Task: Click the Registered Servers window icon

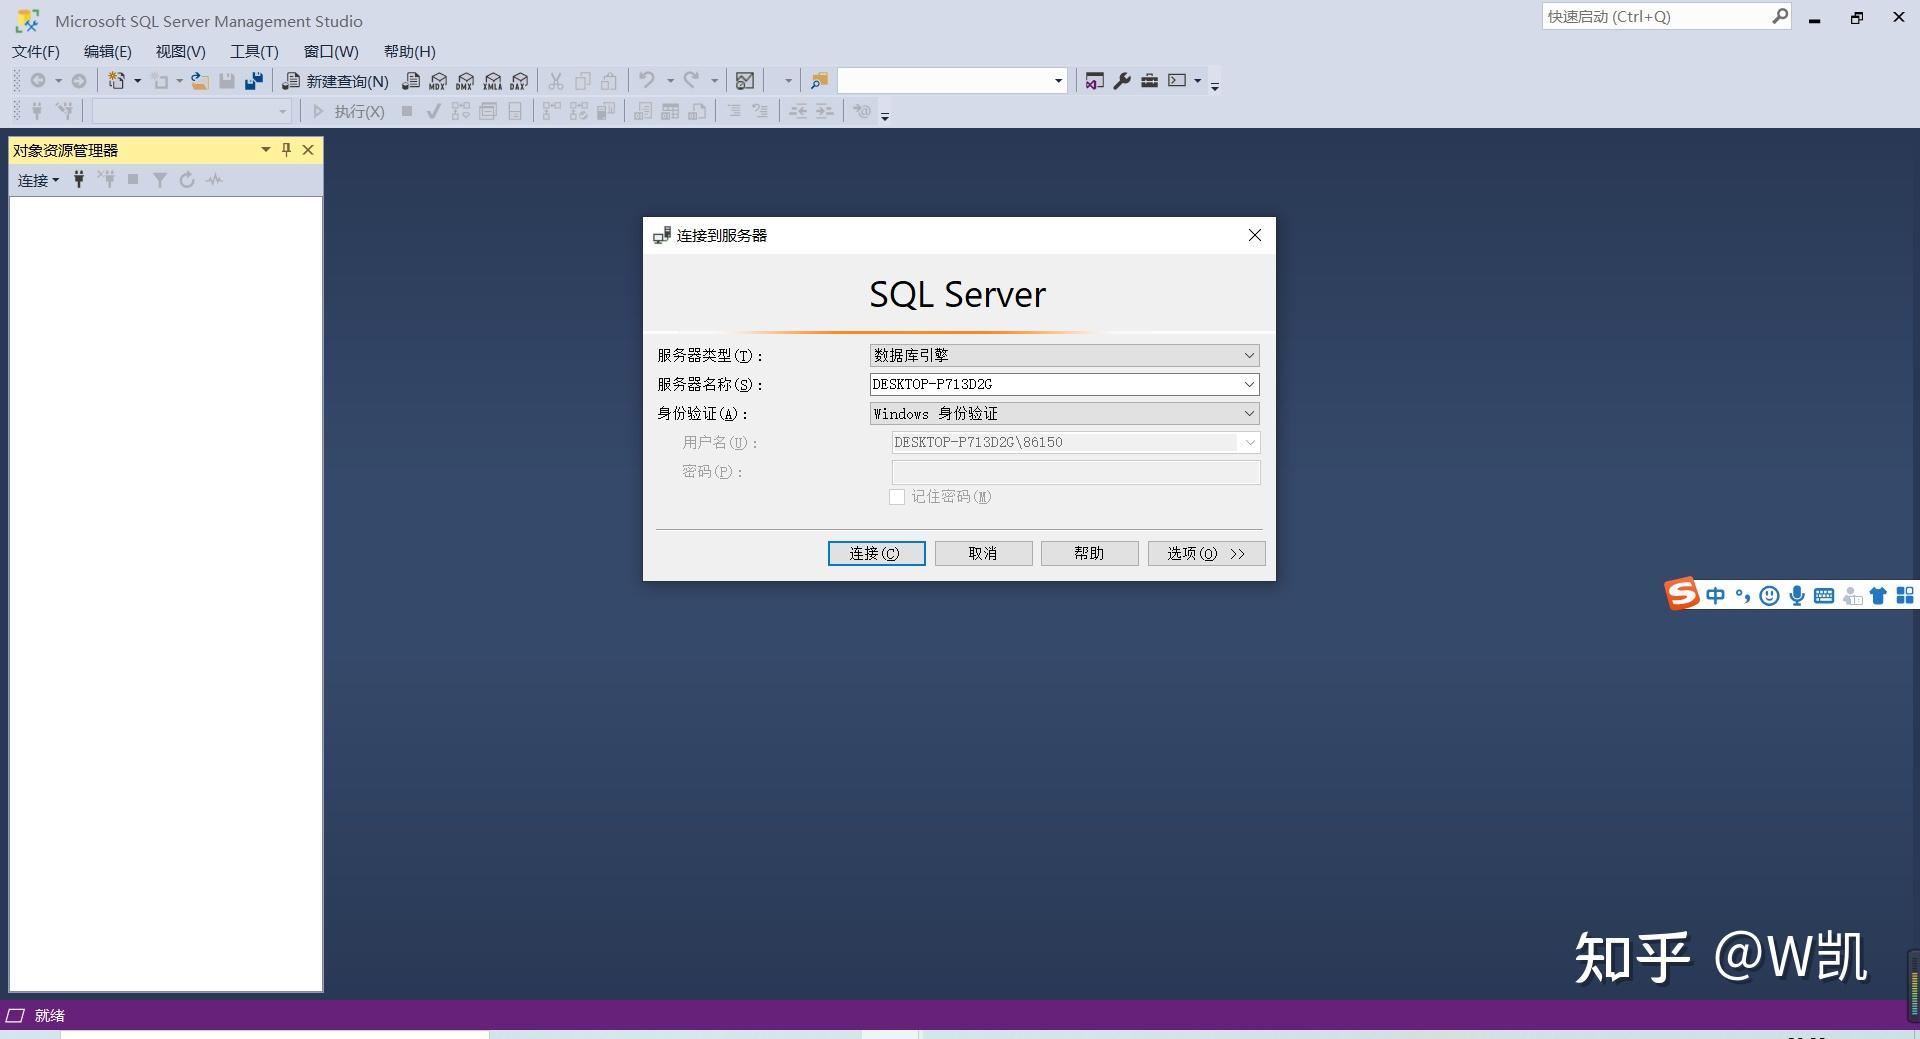Action: (1095, 81)
